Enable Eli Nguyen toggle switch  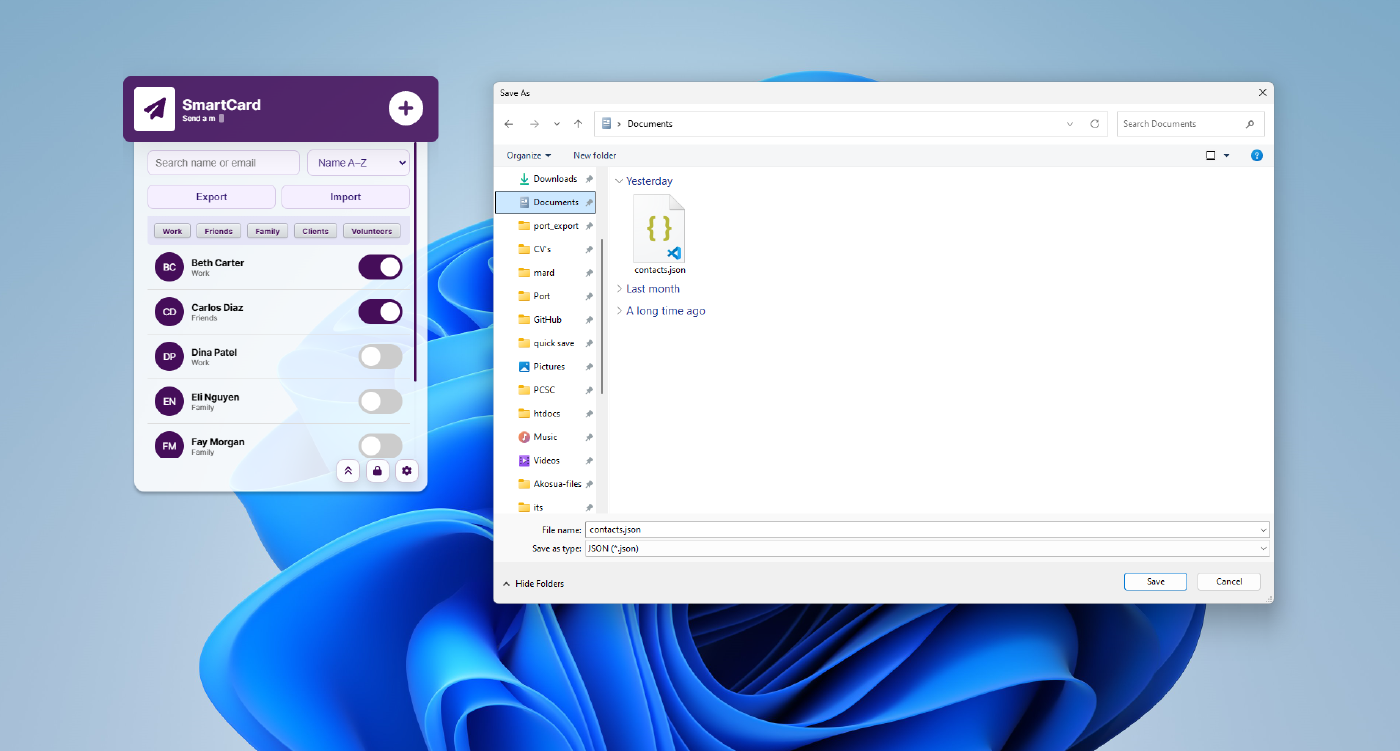pyautogui.click(x=380, y=402)
